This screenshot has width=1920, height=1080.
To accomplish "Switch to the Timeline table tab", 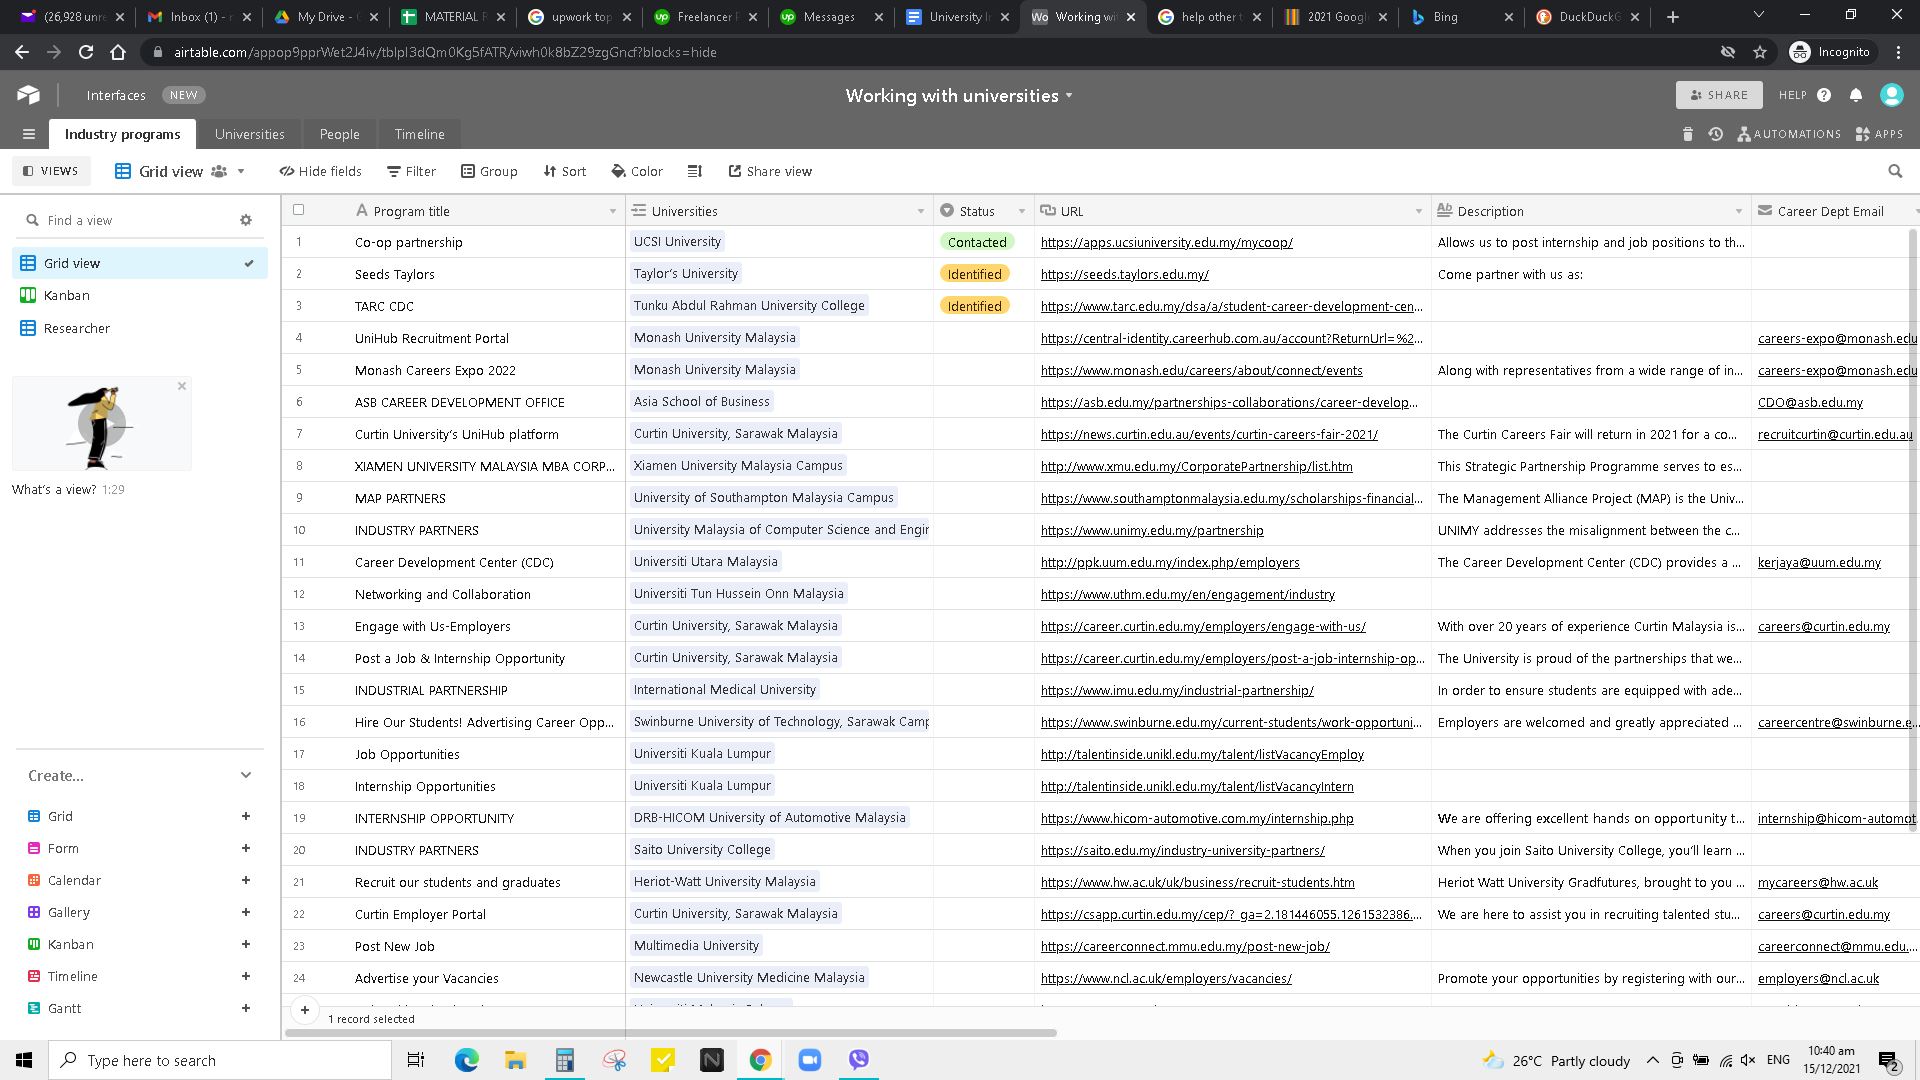I will 419,134.
